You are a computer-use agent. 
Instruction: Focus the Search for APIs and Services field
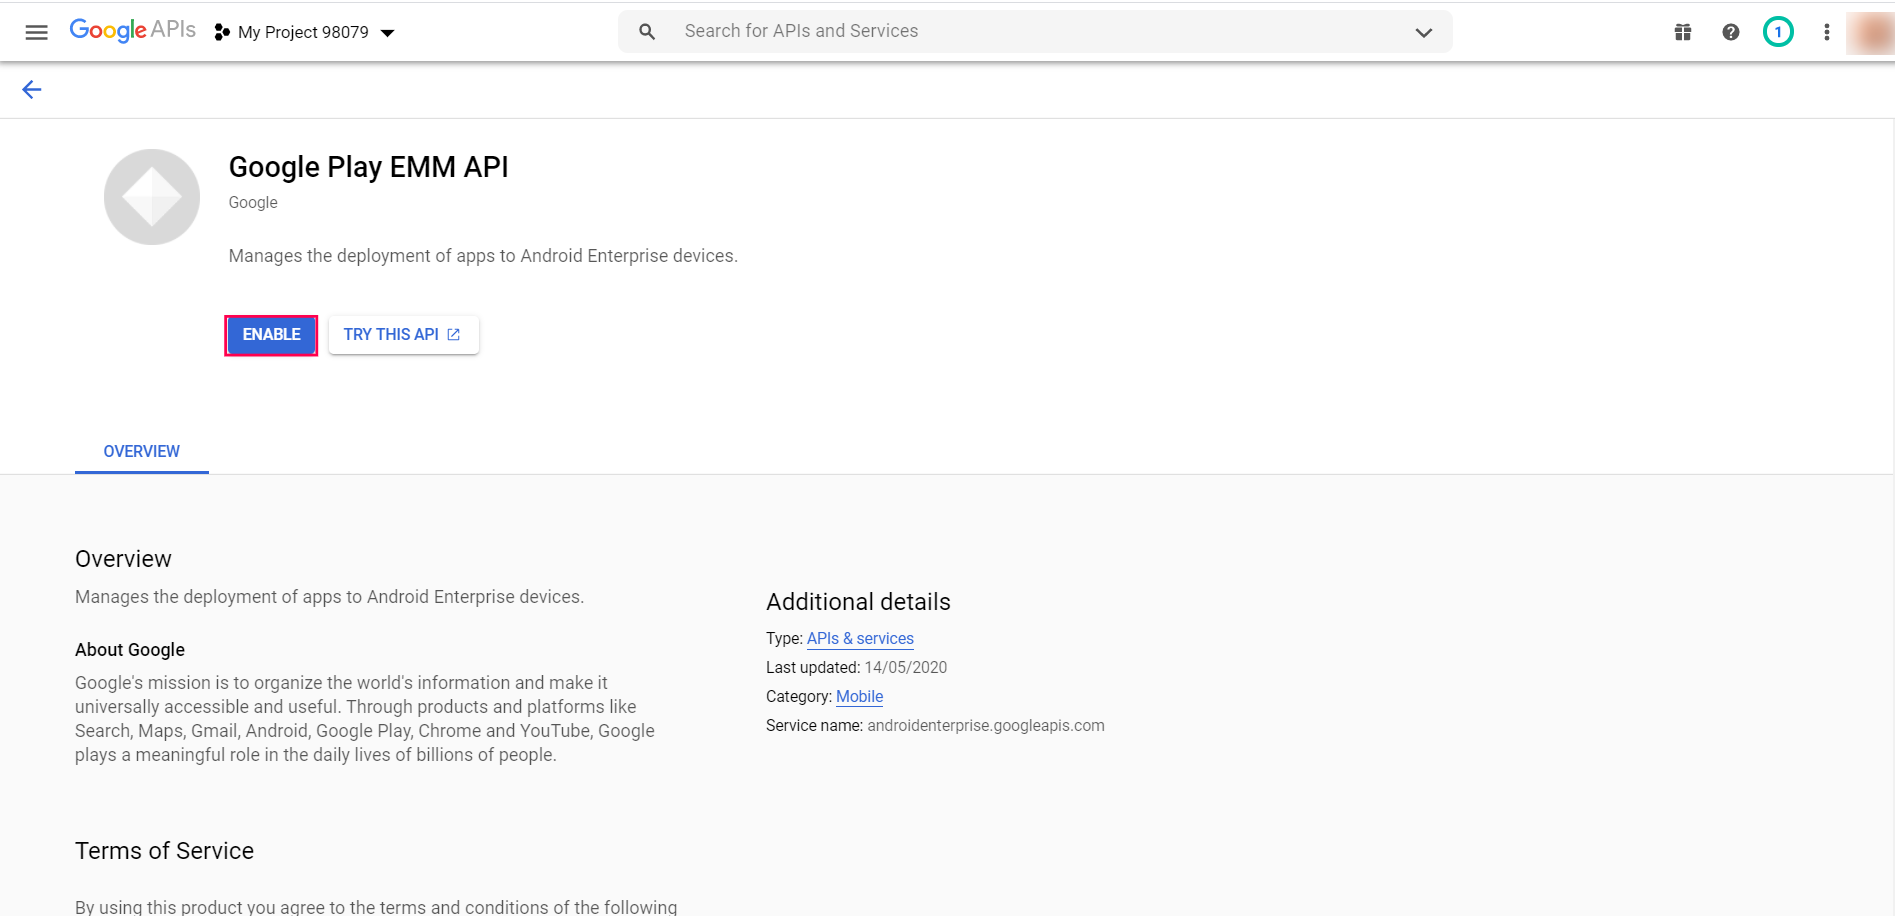click(x=1035, y=31)
